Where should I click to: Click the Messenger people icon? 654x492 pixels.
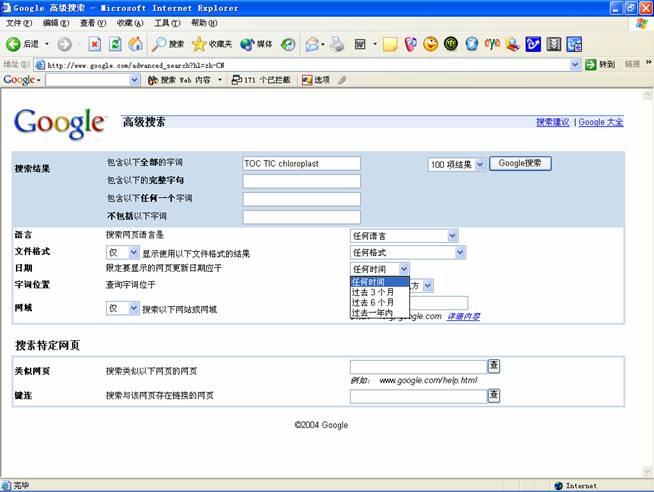pos(513,44)
